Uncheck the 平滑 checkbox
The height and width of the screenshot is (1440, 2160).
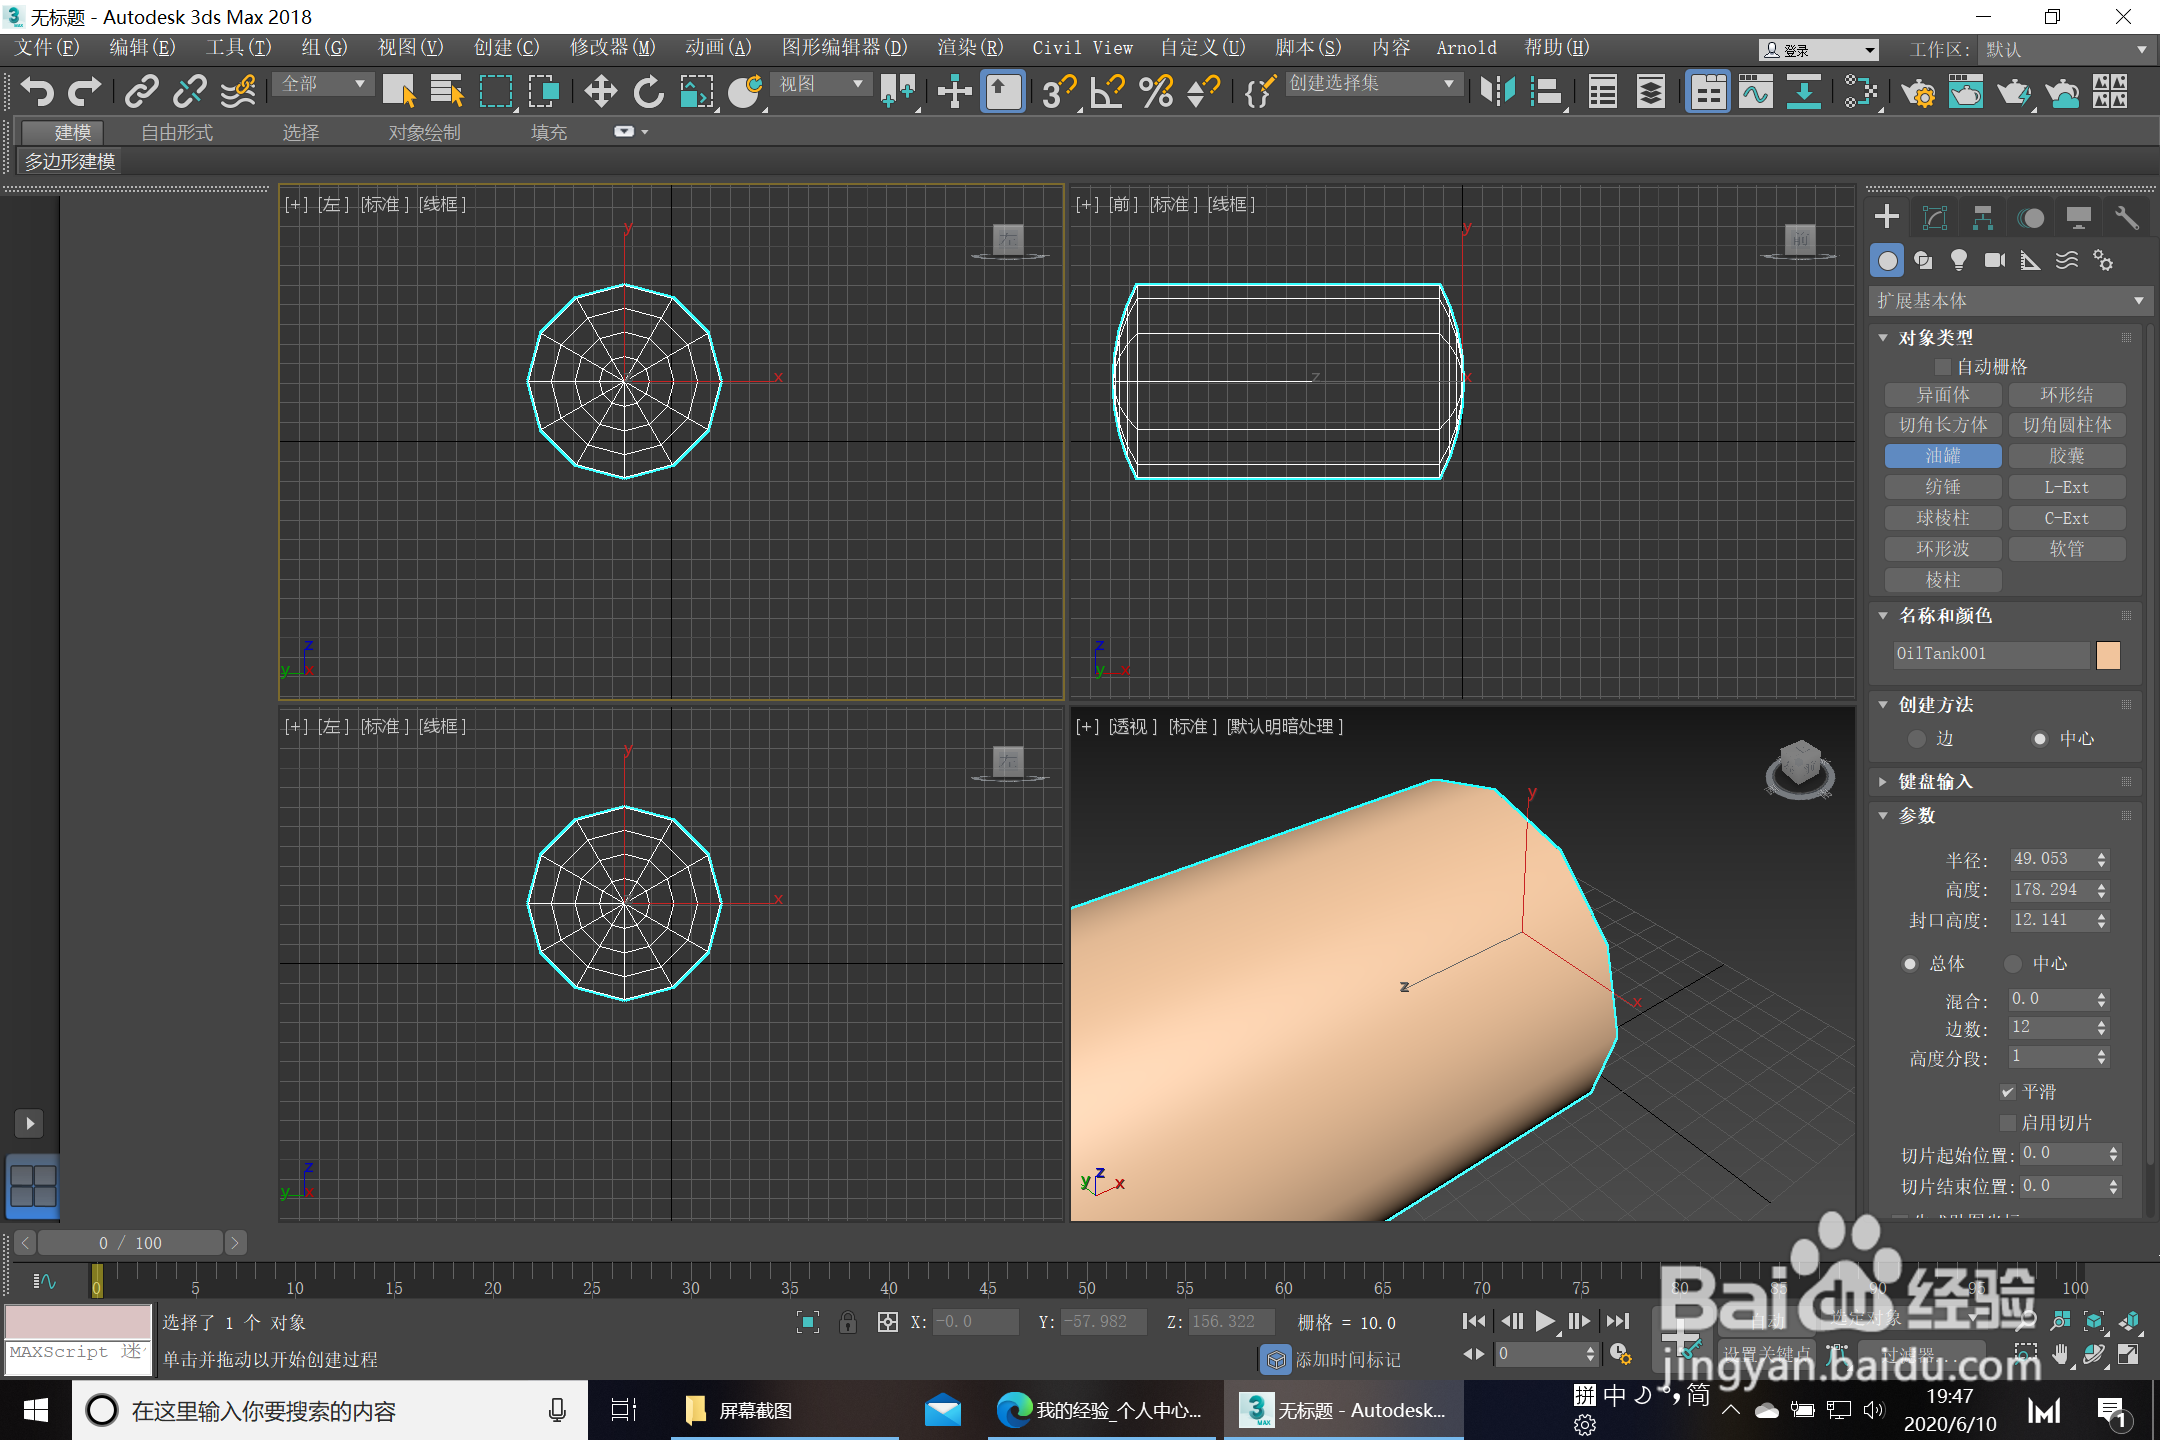(x=2007, y=1092)
